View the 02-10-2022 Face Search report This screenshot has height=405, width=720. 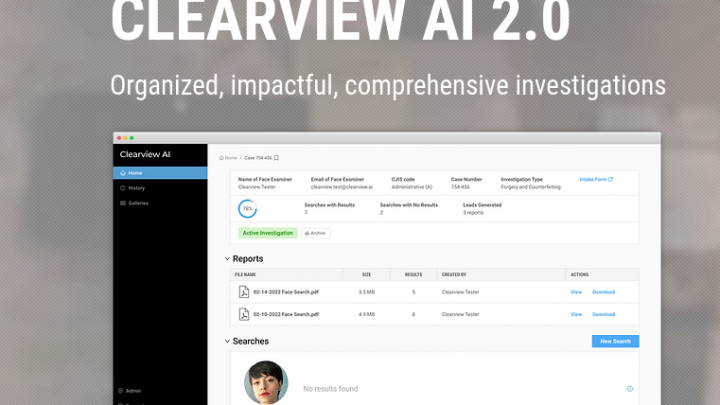pyautogui.click(x=576, y=315)
